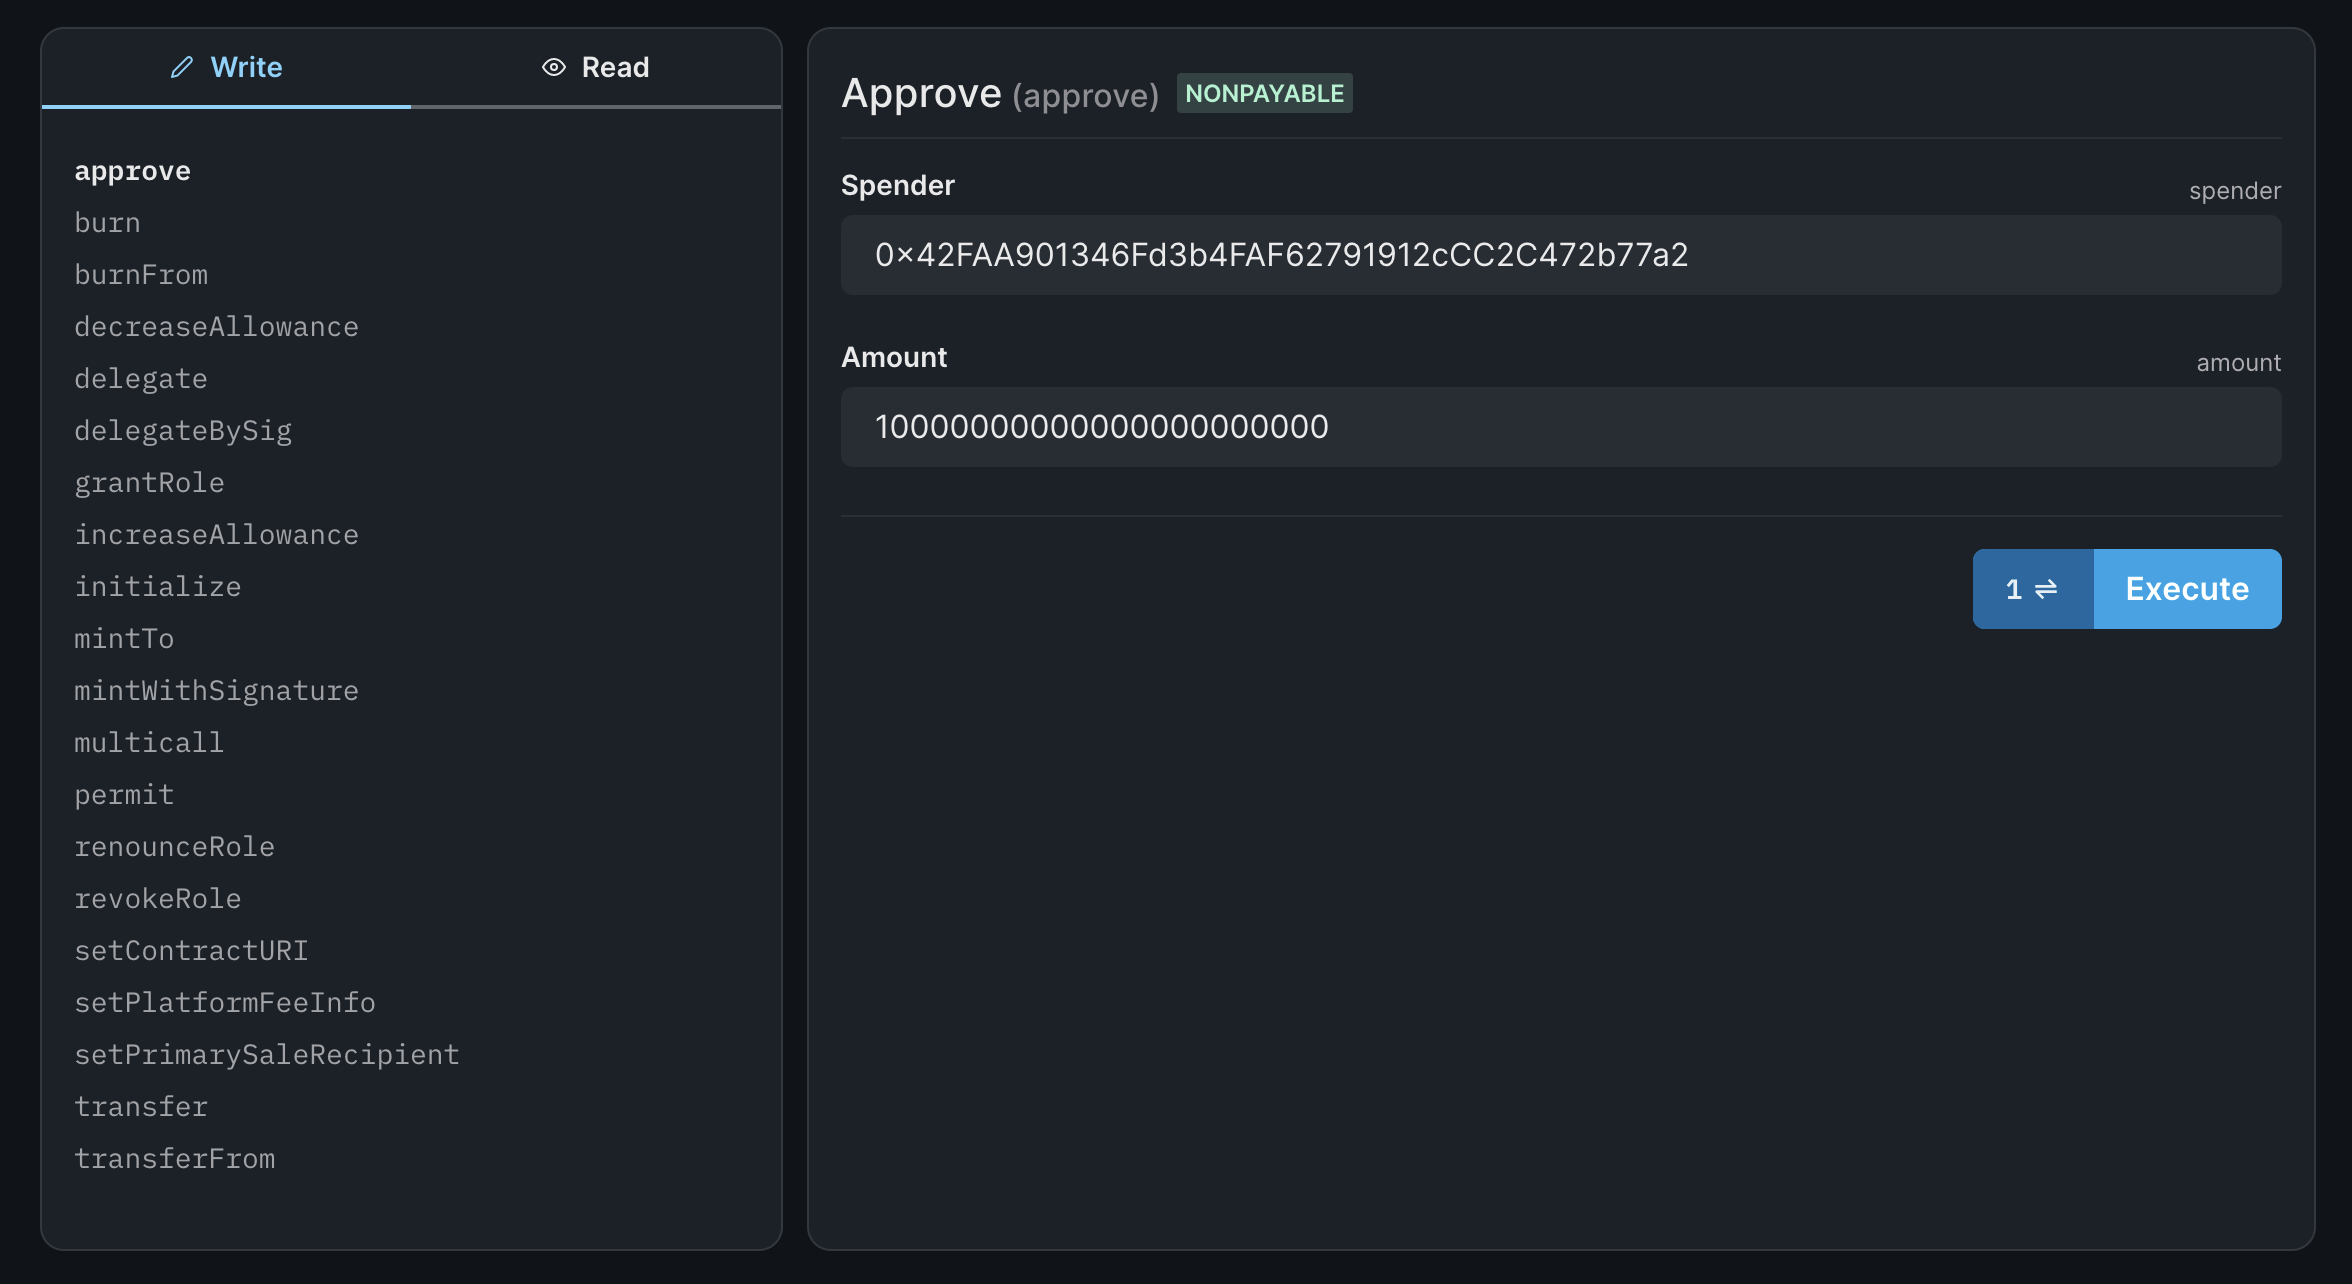
Task: Click the pencil icon on the Write tab
Action: pos(181,66)
